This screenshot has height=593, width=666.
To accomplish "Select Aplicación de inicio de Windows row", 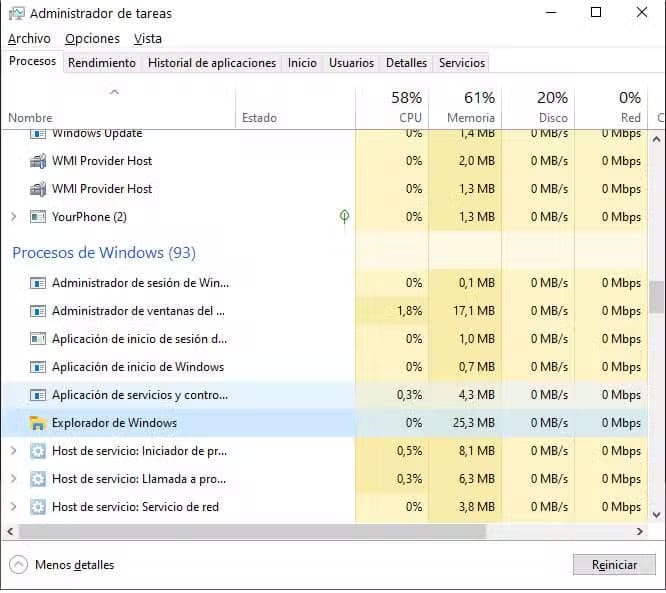I will coord(325,367).
